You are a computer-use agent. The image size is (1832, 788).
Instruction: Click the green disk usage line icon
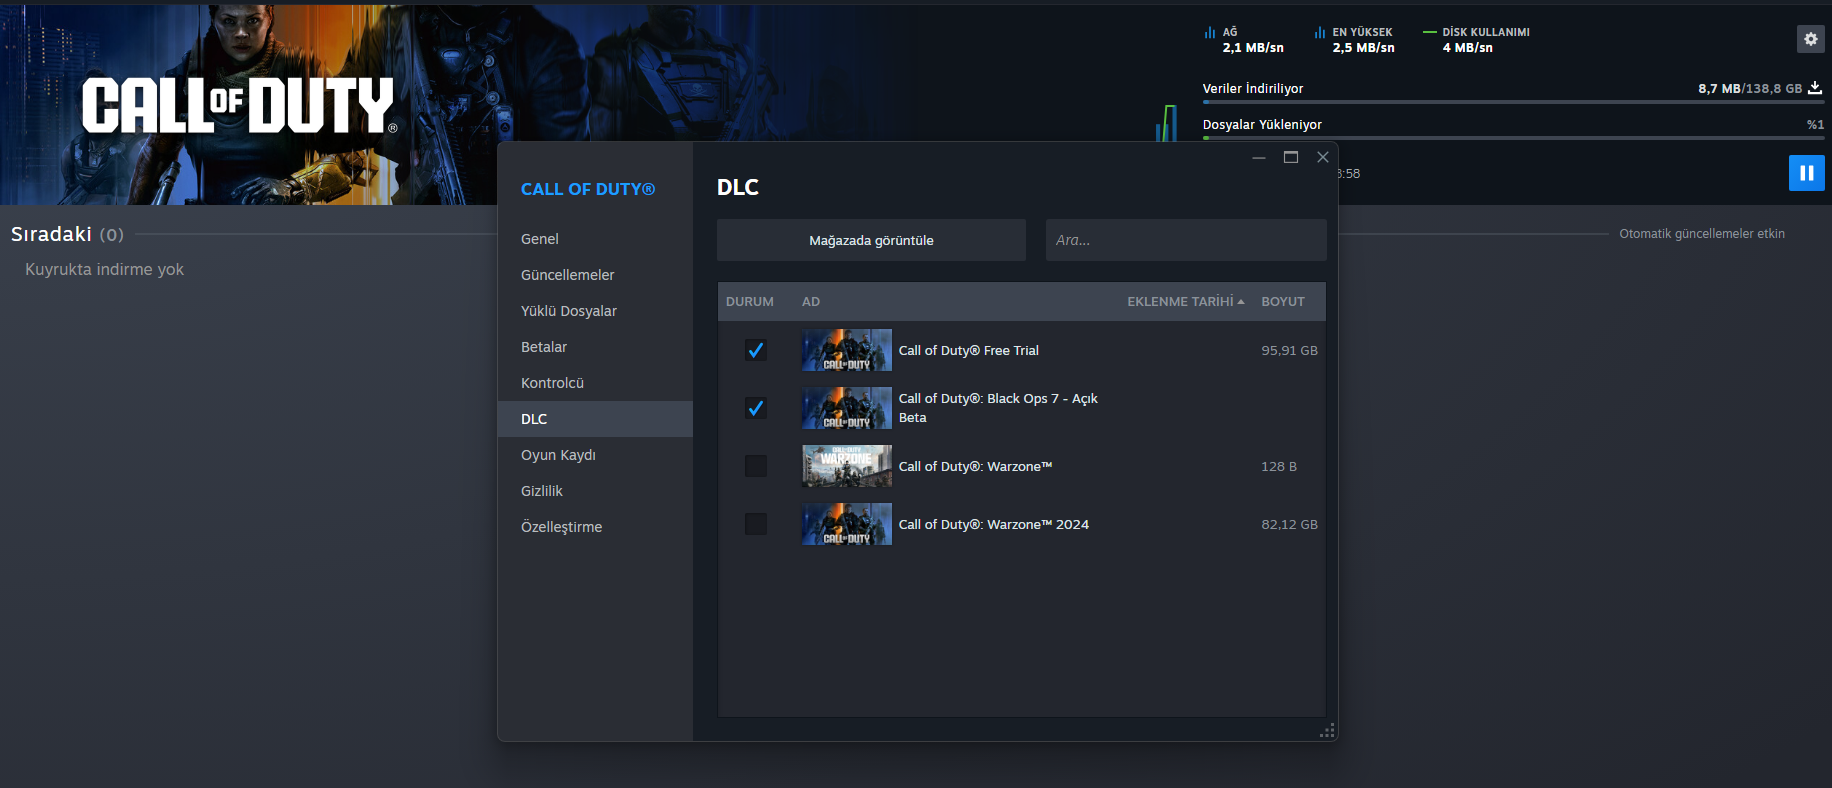point(1430,32)
